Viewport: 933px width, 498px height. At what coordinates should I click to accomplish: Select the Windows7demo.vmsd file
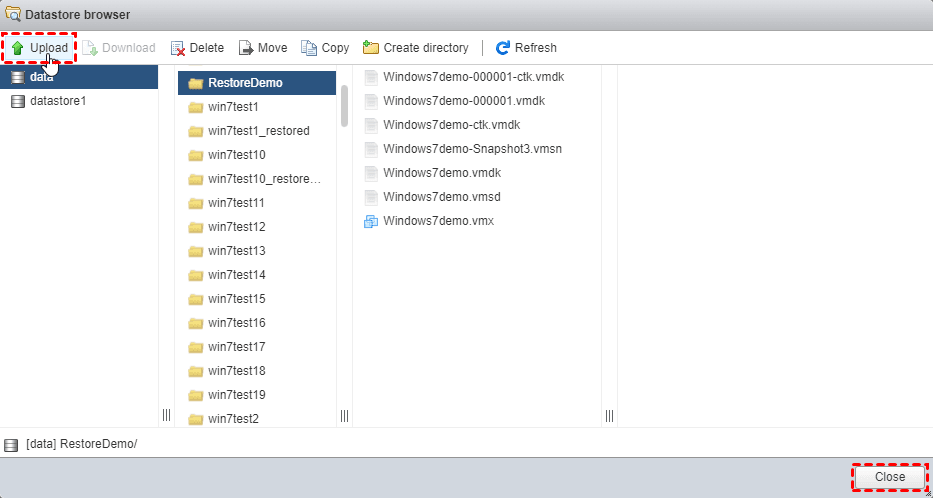point(442,197)
